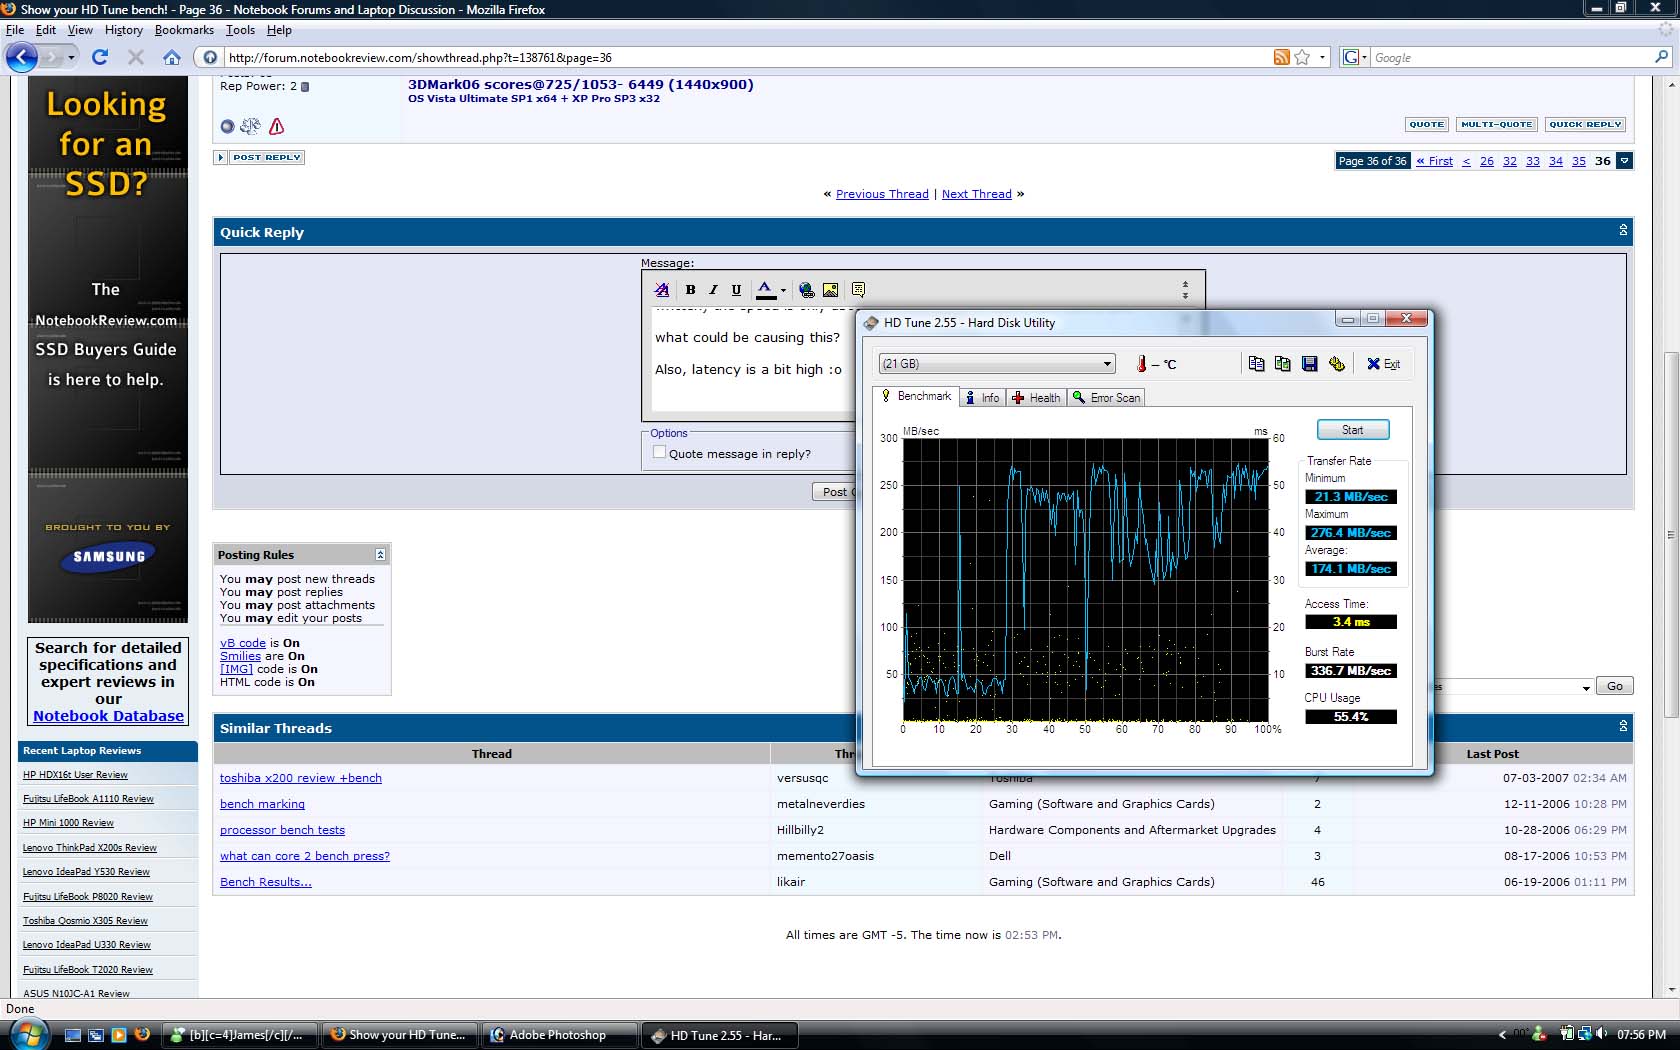
Task: Click the page vertical scrollbar
Action: (x=1671, y=536)
